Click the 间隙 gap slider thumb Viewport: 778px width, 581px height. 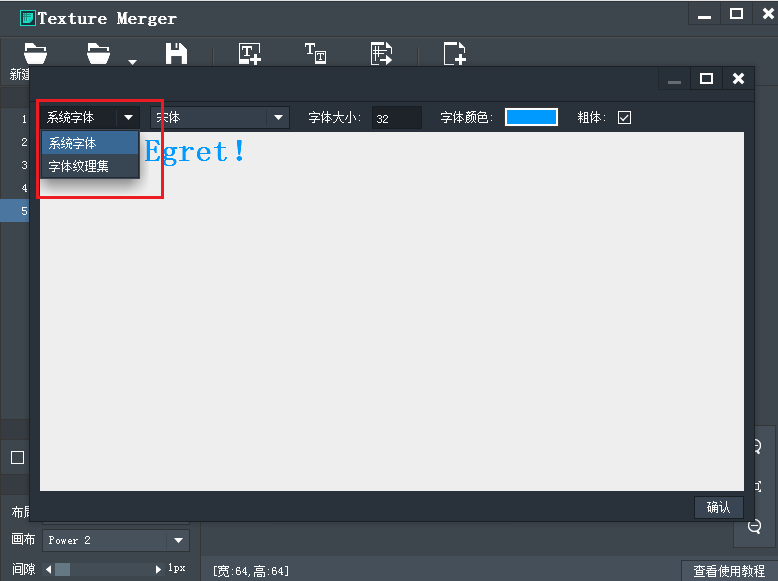click(63, 569)
